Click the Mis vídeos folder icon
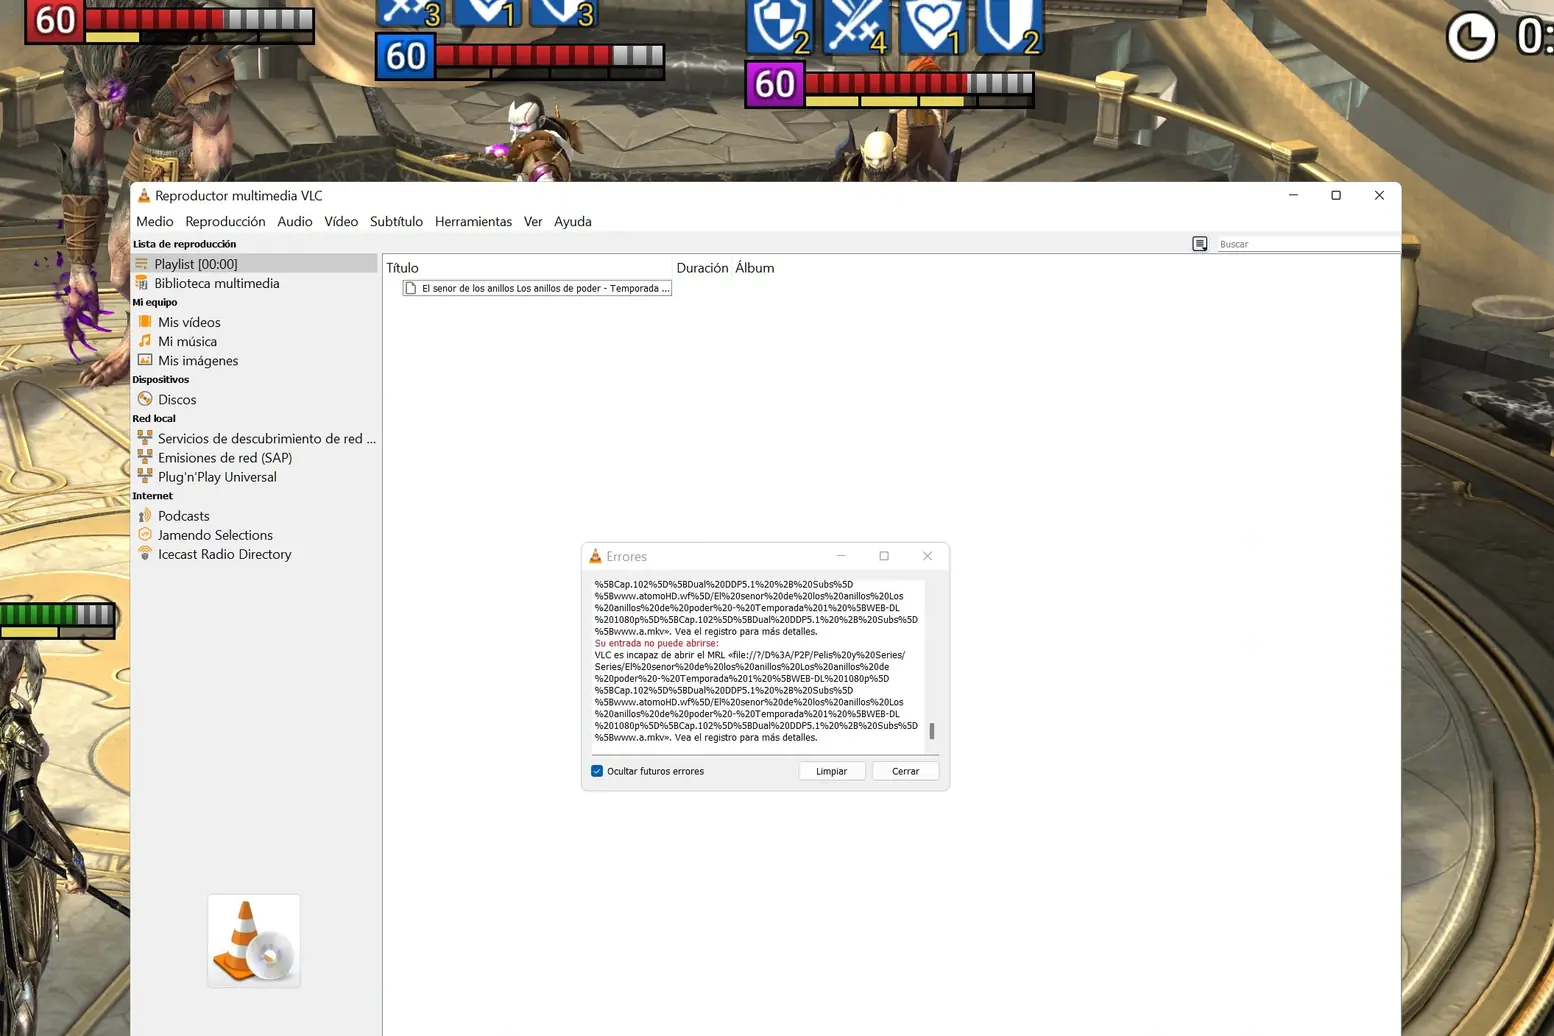This screenshot has height=1036, width=1554. (145, 322)
